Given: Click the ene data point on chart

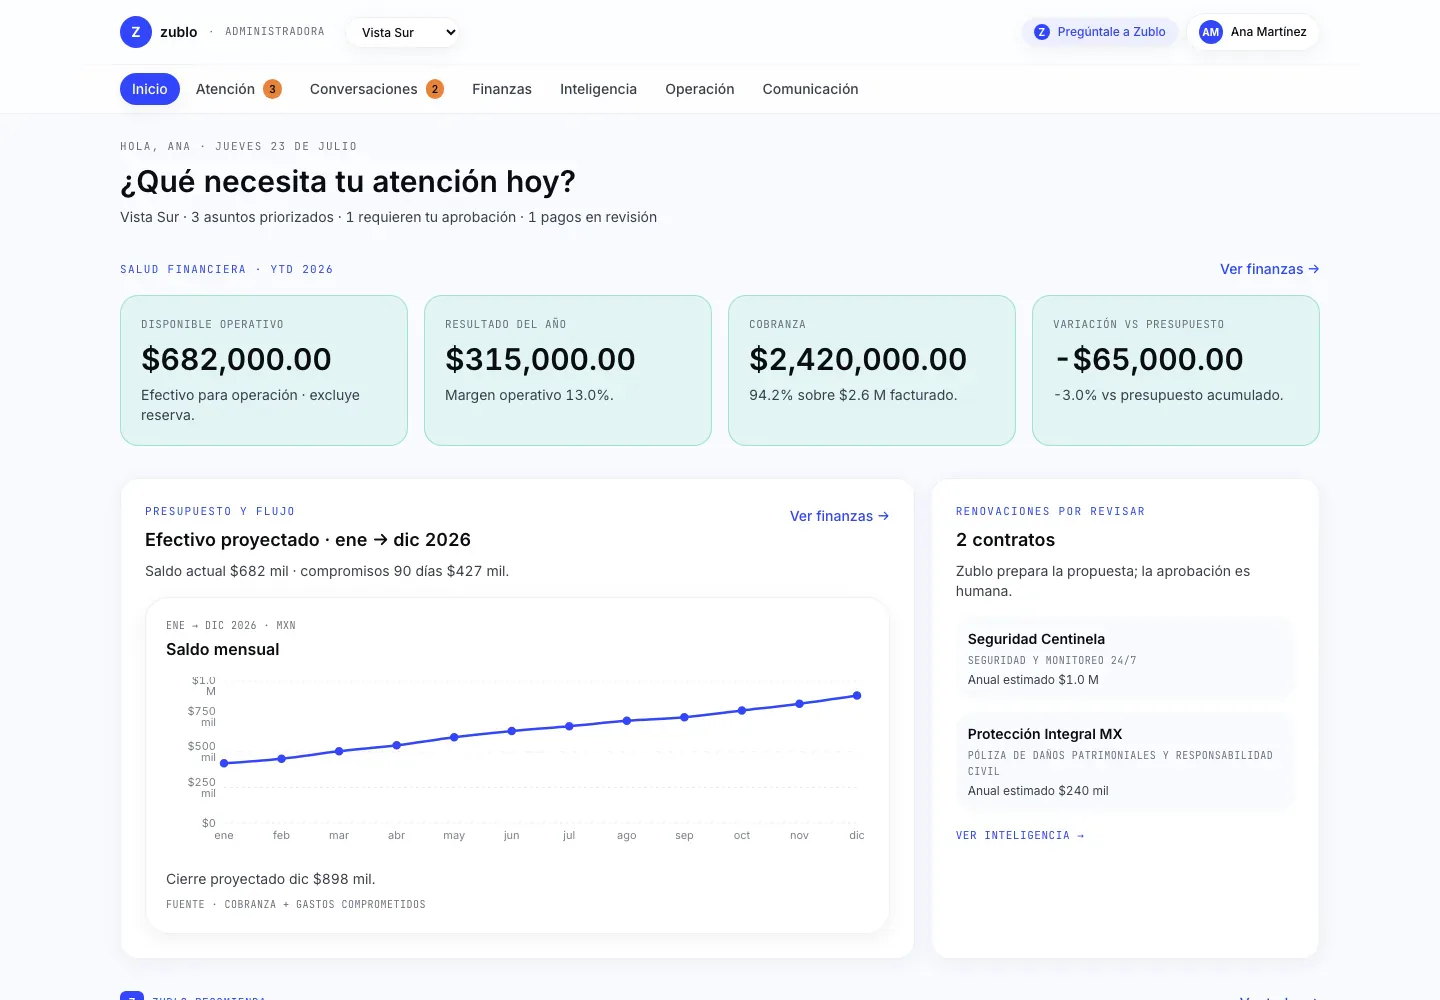Looking at the screenshot, I should 224,763.
